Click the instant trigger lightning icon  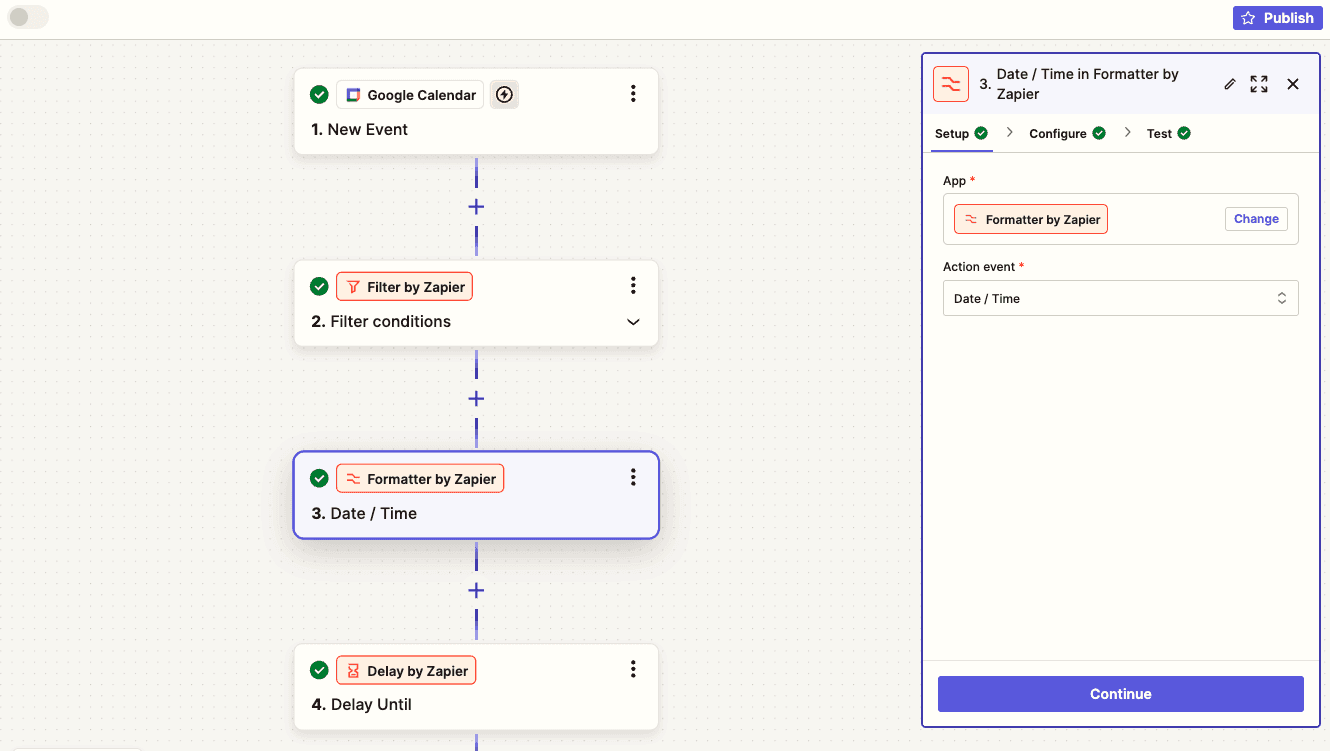504,95
